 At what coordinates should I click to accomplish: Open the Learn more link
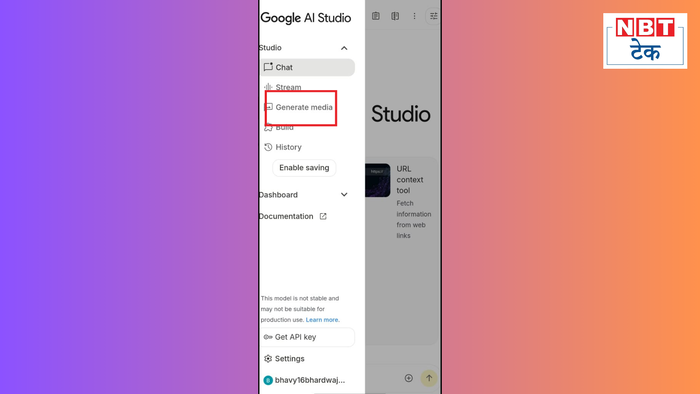click(x=322, y=320)
